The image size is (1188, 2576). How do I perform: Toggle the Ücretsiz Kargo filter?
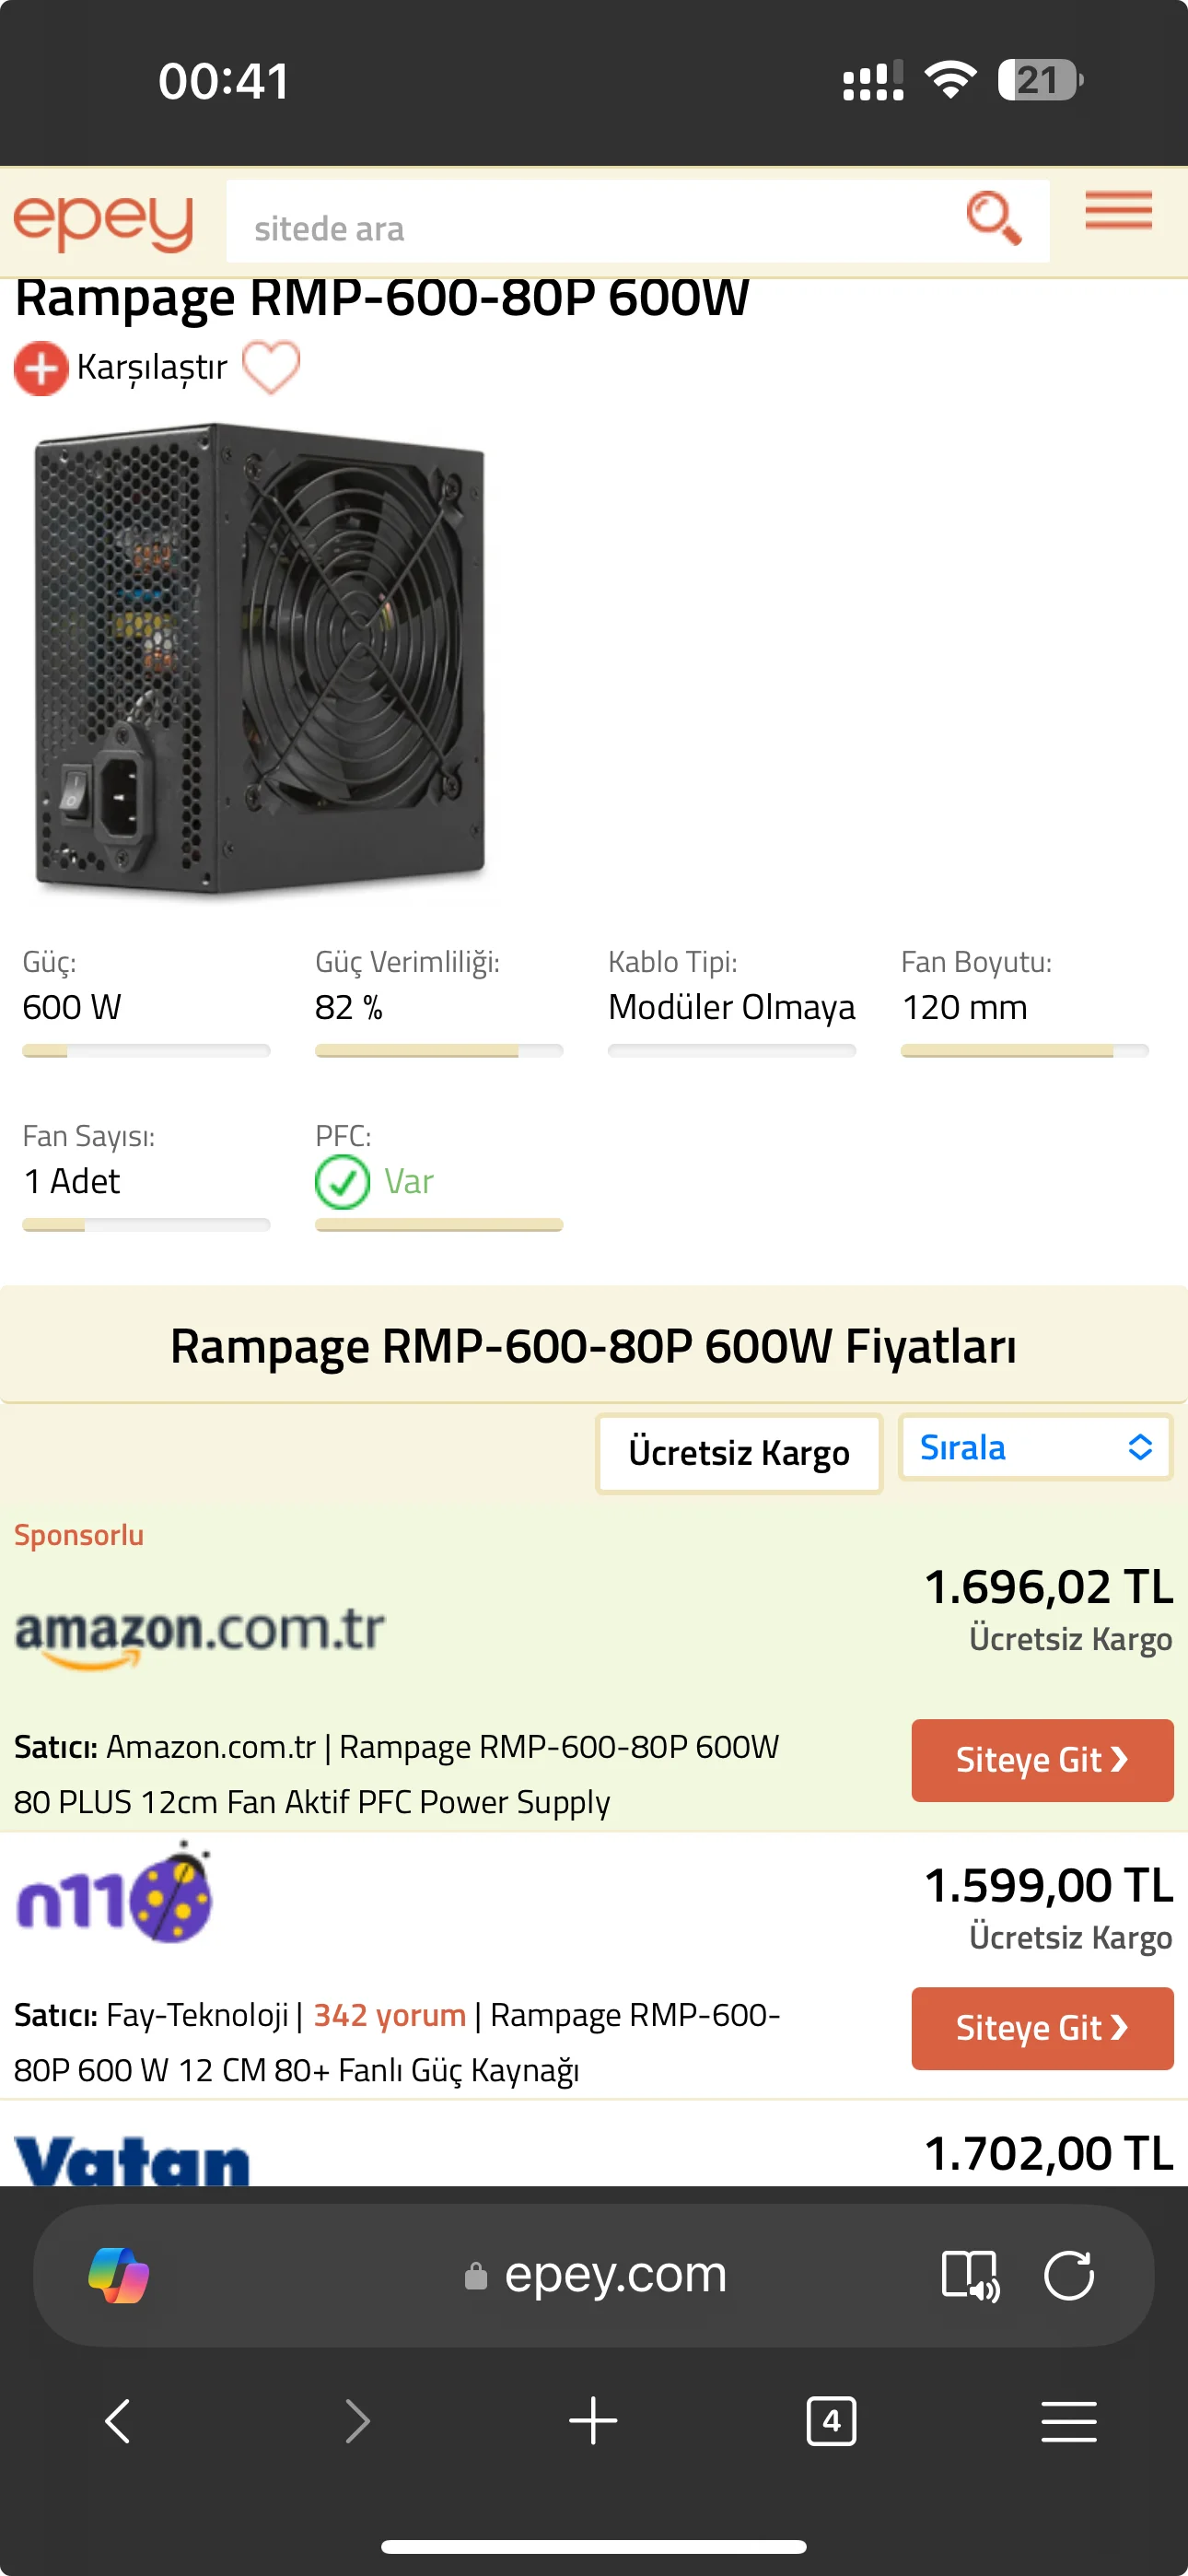click(738, 1452)
